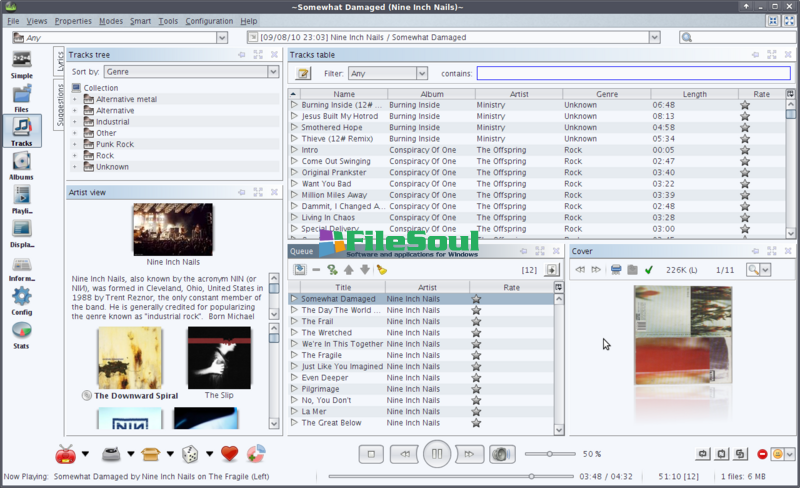
Task: Click the Length column header
Action: point(693,94)
